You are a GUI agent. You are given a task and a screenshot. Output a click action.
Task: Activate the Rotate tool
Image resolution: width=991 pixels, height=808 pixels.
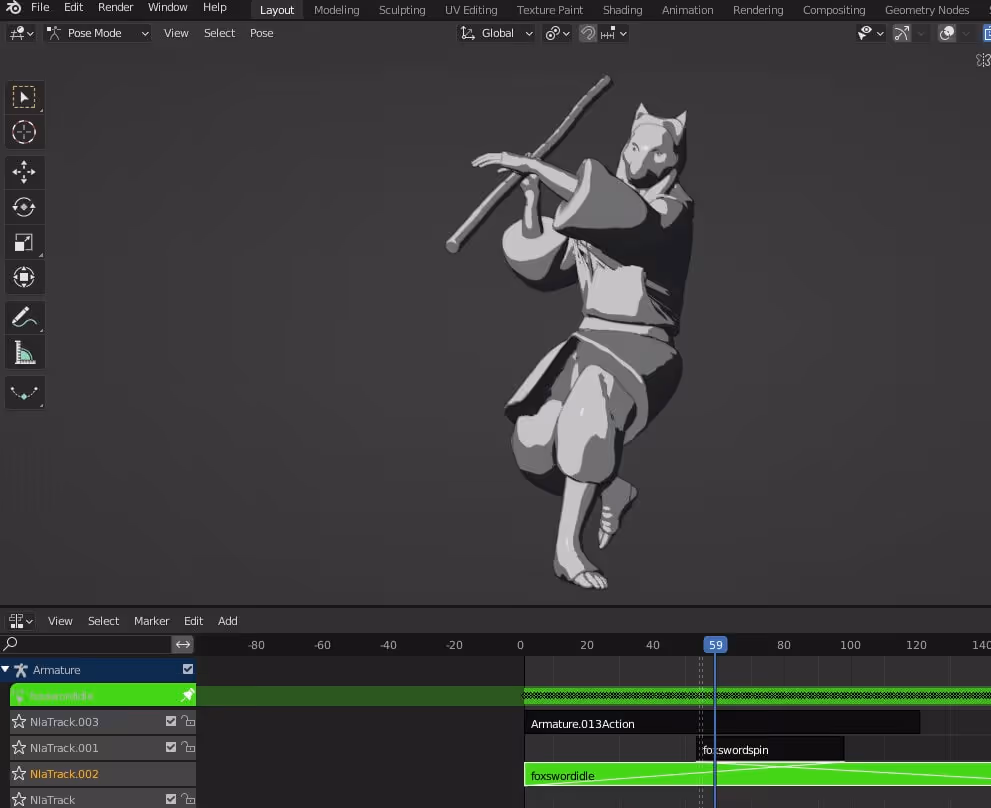24,207
